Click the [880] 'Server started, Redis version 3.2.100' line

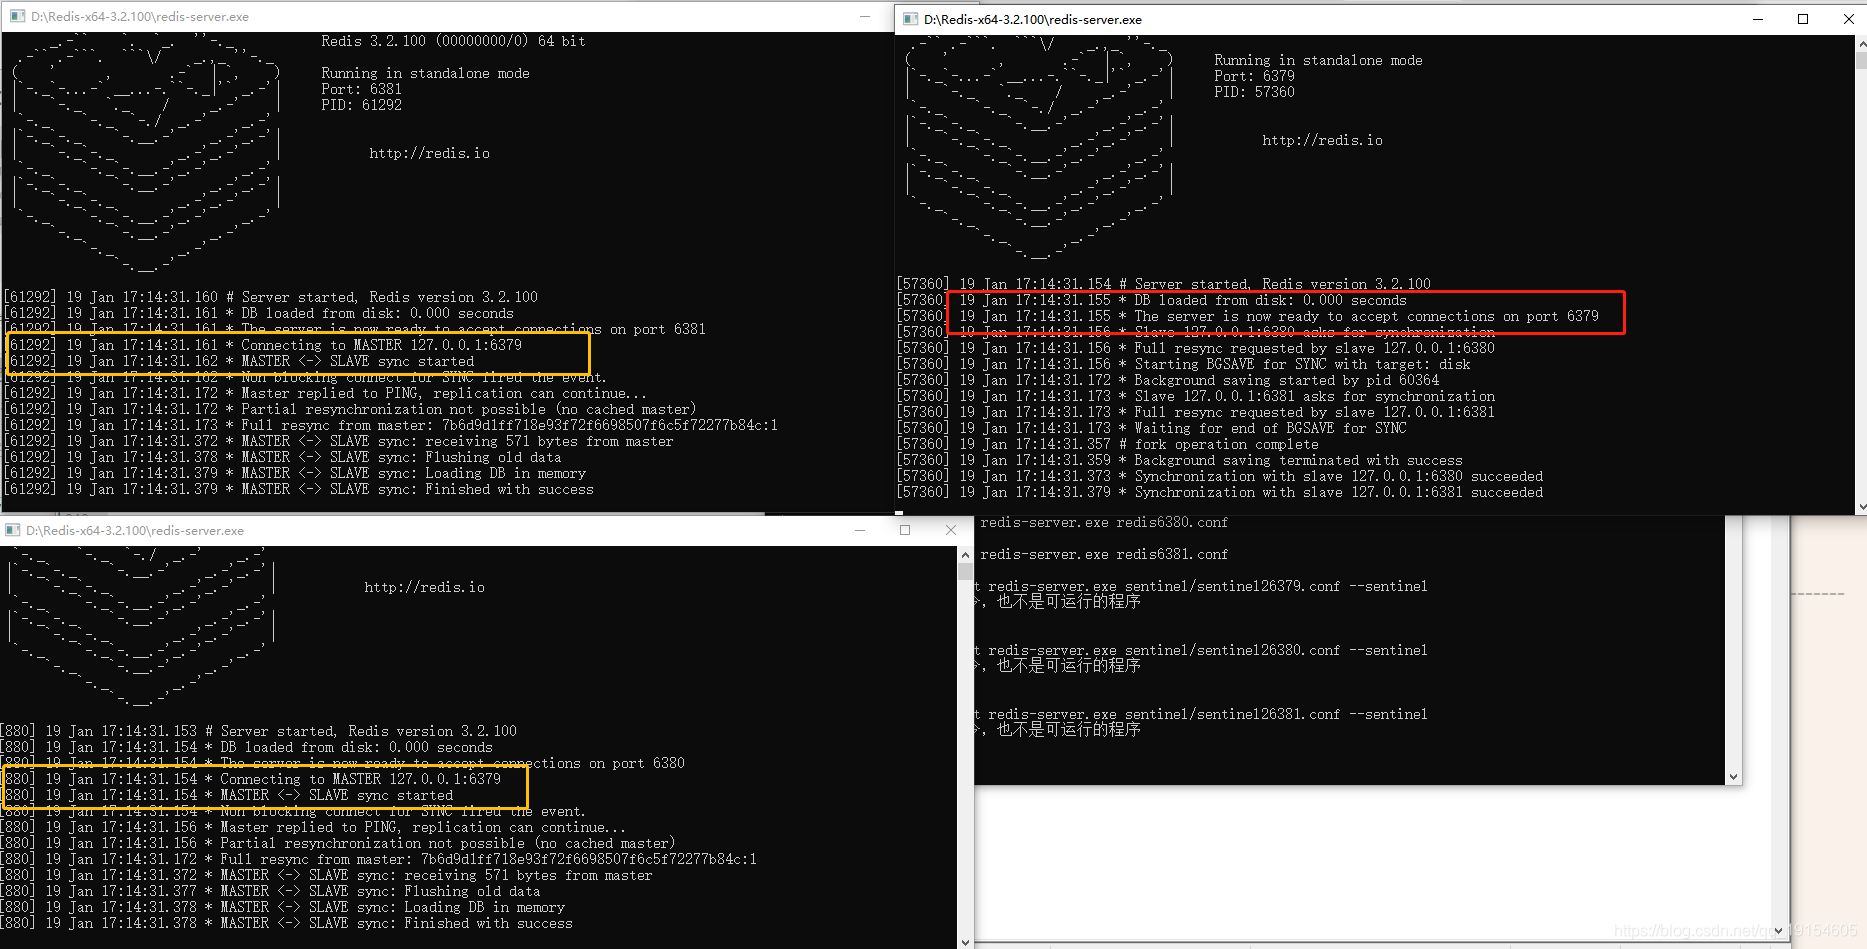[x=259, y=731]
